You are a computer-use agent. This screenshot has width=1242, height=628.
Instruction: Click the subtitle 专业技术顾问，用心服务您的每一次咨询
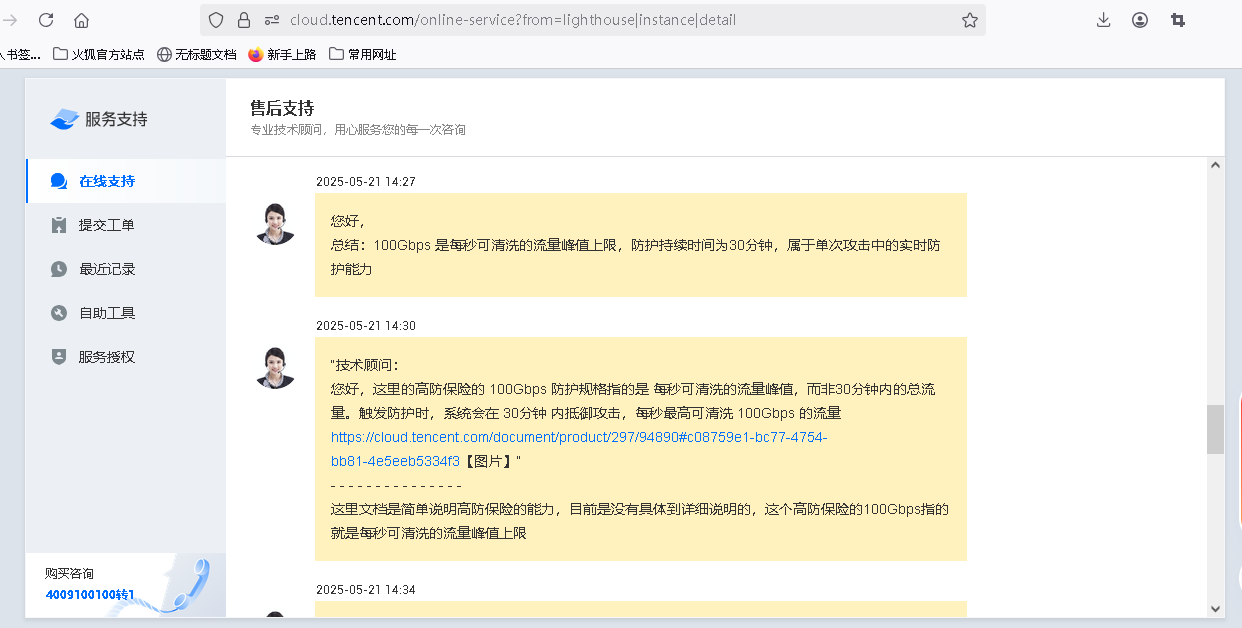pyautogui.click(x=358, y=130)
